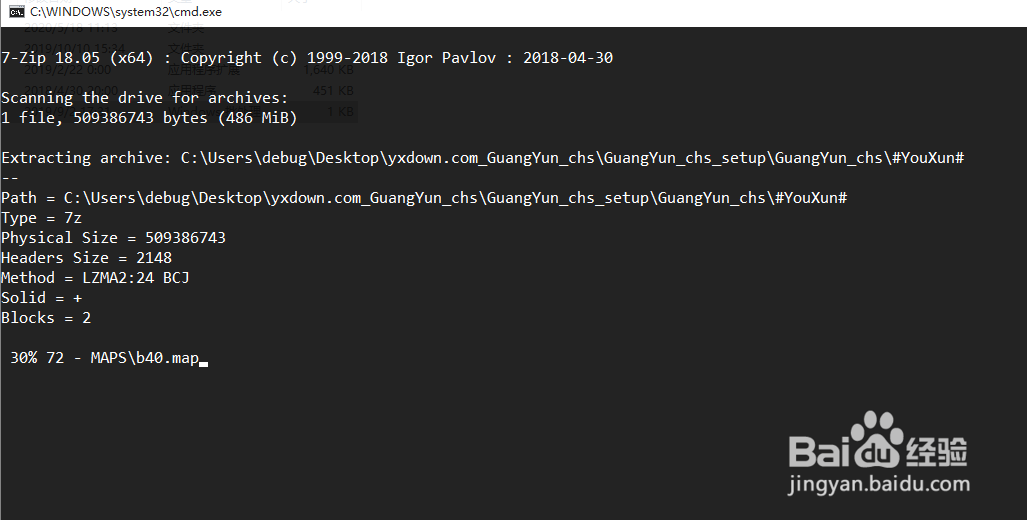The height and width of the screenshot is (520, 1027).
Task: Click the cmd.exe icon in title bar
Action: tap(16, 12)
